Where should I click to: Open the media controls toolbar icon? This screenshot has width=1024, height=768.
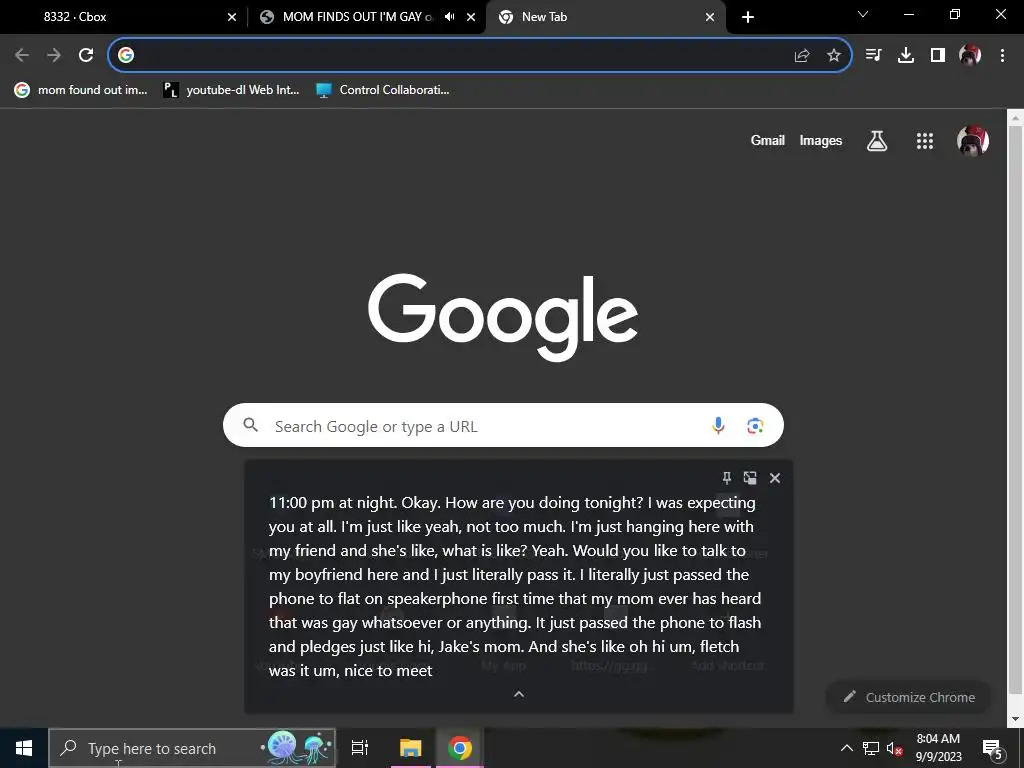tap(874, 55)
